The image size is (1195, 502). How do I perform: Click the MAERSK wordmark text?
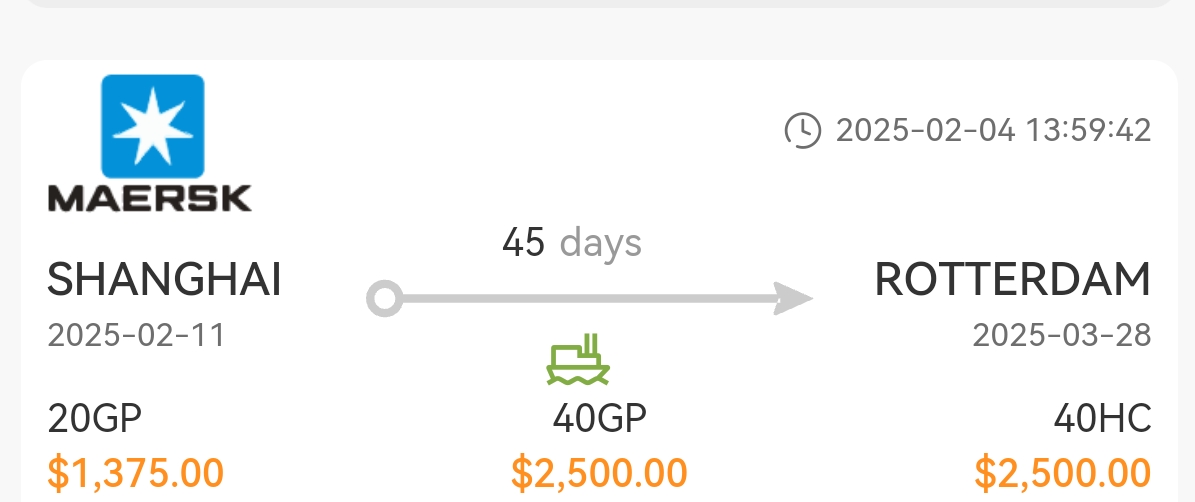coord(149,198)
